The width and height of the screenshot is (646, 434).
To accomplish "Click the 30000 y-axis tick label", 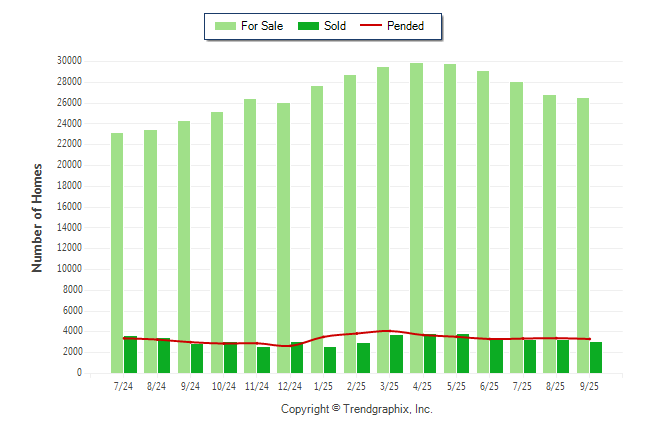I will pos(68,61).
